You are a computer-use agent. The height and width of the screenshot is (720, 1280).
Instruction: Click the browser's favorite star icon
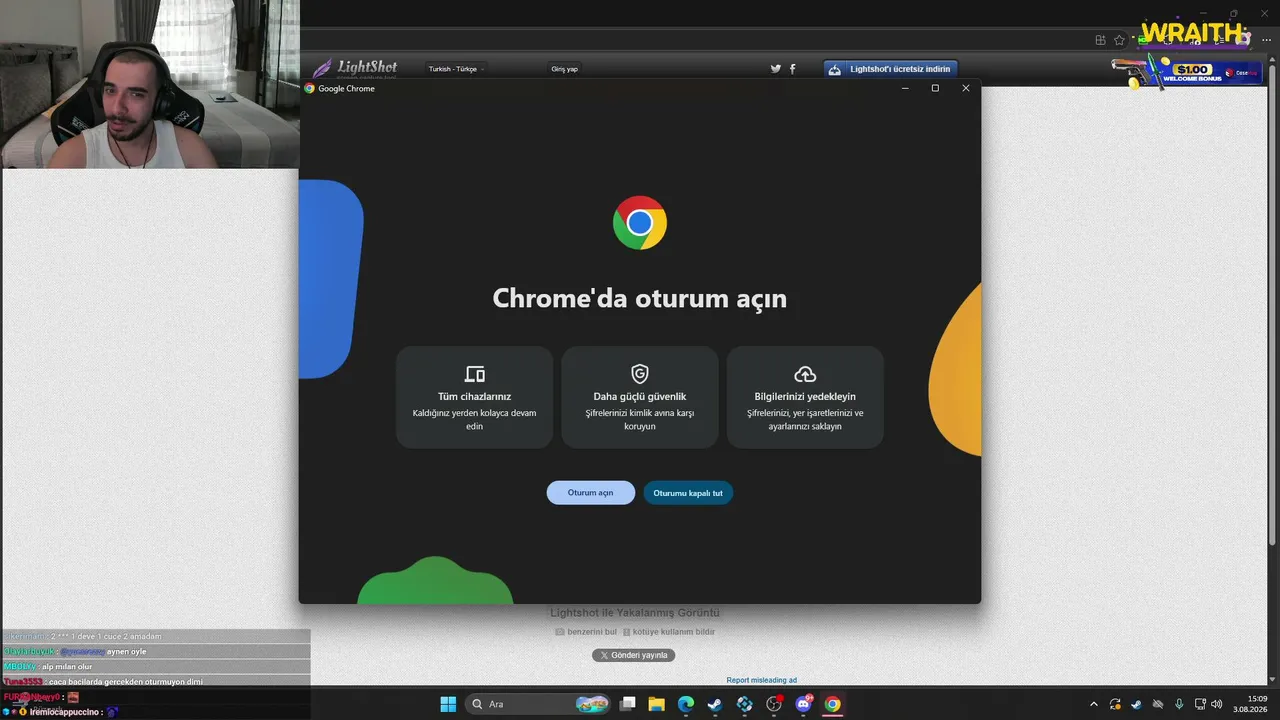(x=1120, y=40)
